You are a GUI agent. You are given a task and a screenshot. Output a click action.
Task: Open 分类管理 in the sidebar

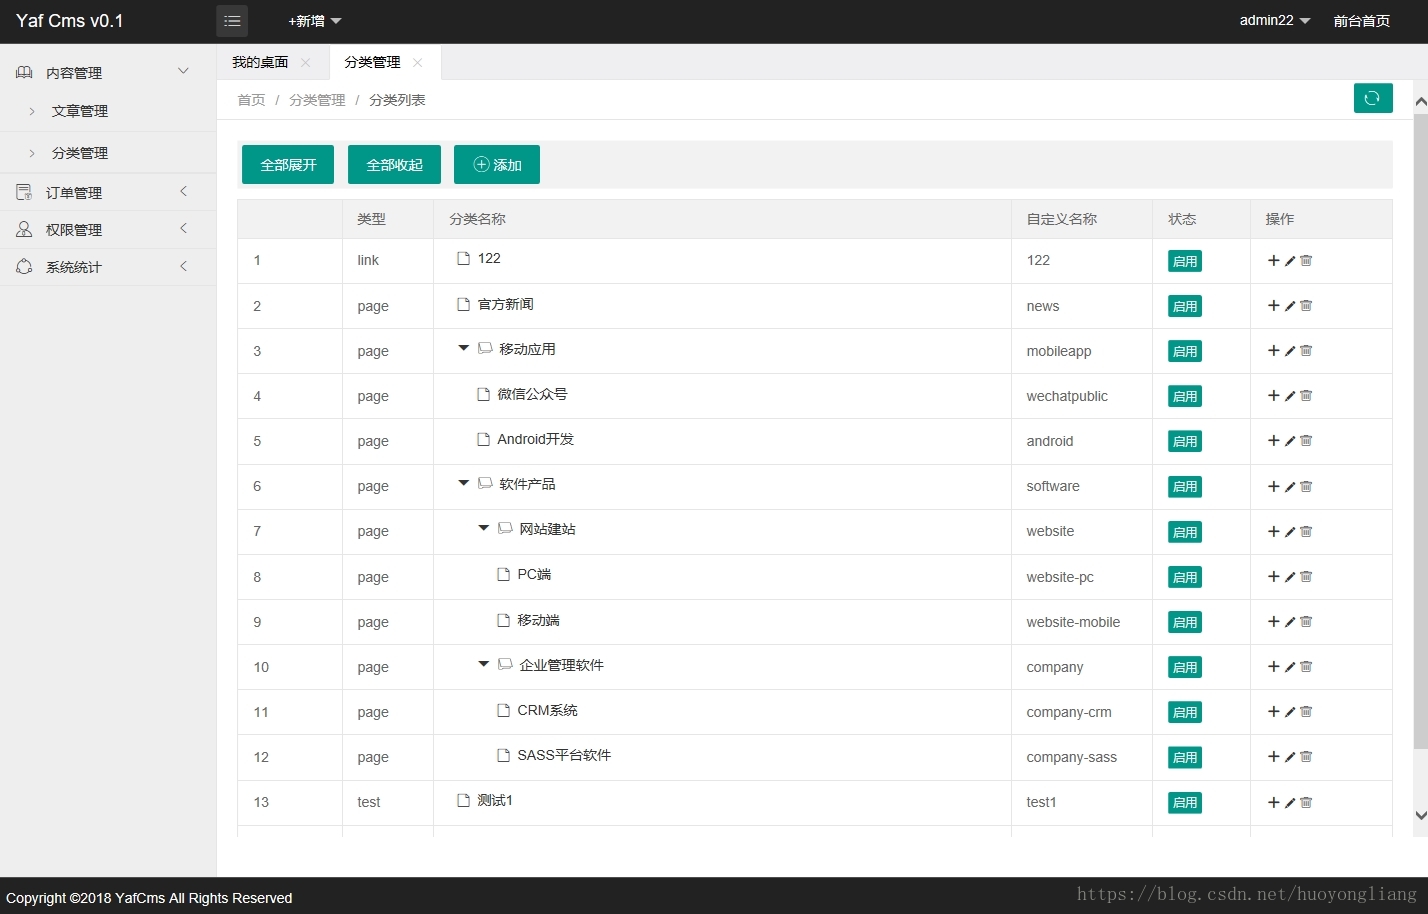(x=80, y=153)
